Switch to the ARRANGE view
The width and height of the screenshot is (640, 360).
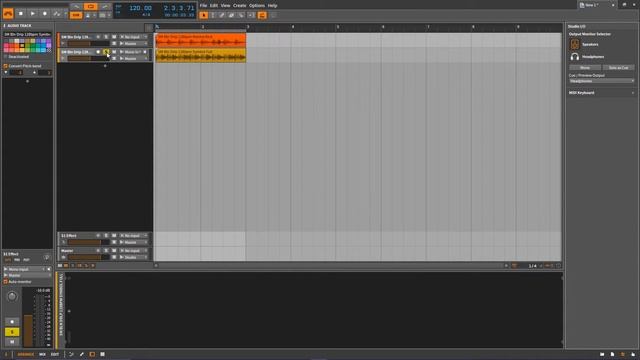[x=25, y=354]
